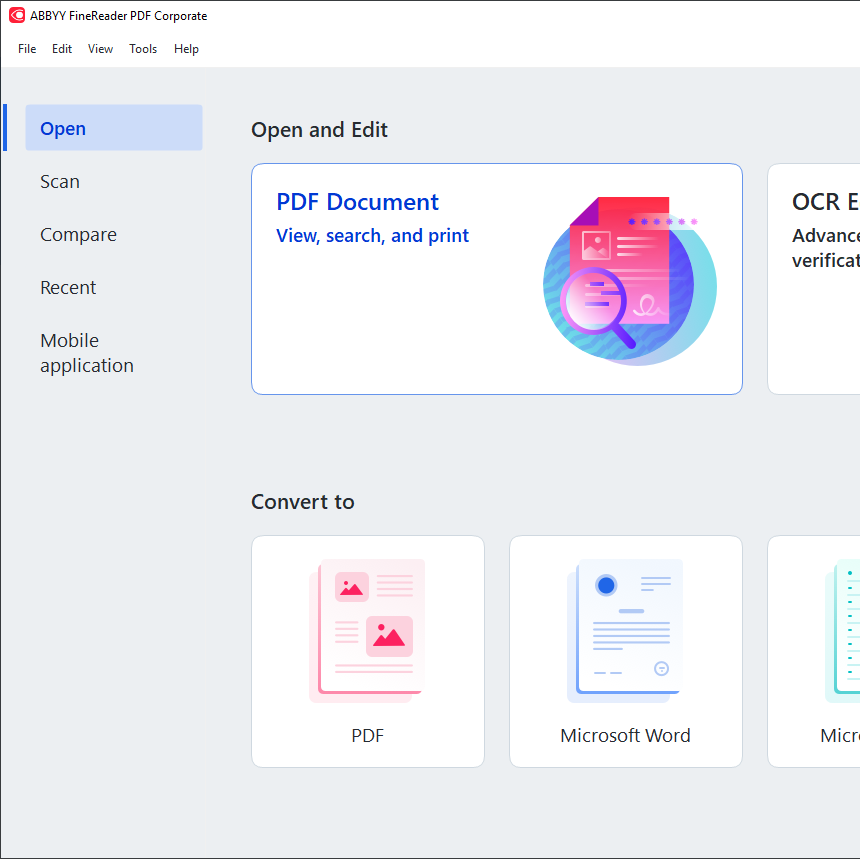Choose the Convert to Microsoft Word label

click(625, 736)
